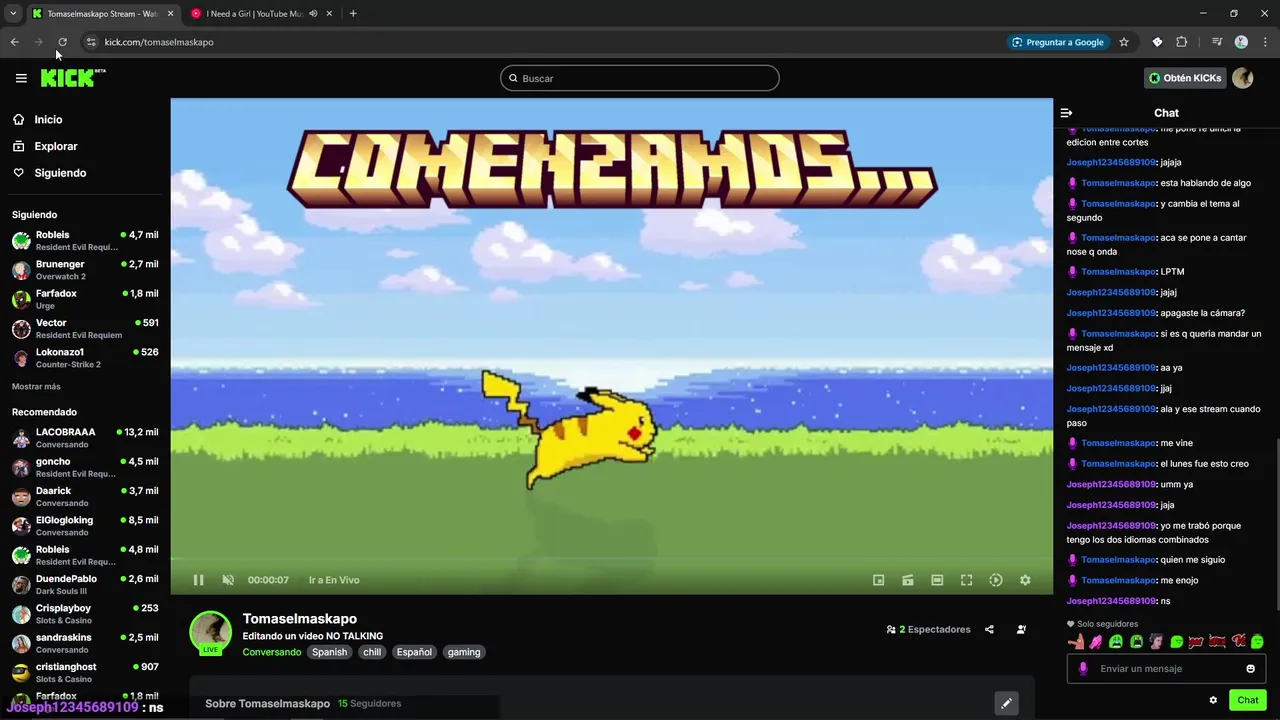
Task: Open sandraskins recommended channel
Action: pyautogui.click(x=85, y=643)
